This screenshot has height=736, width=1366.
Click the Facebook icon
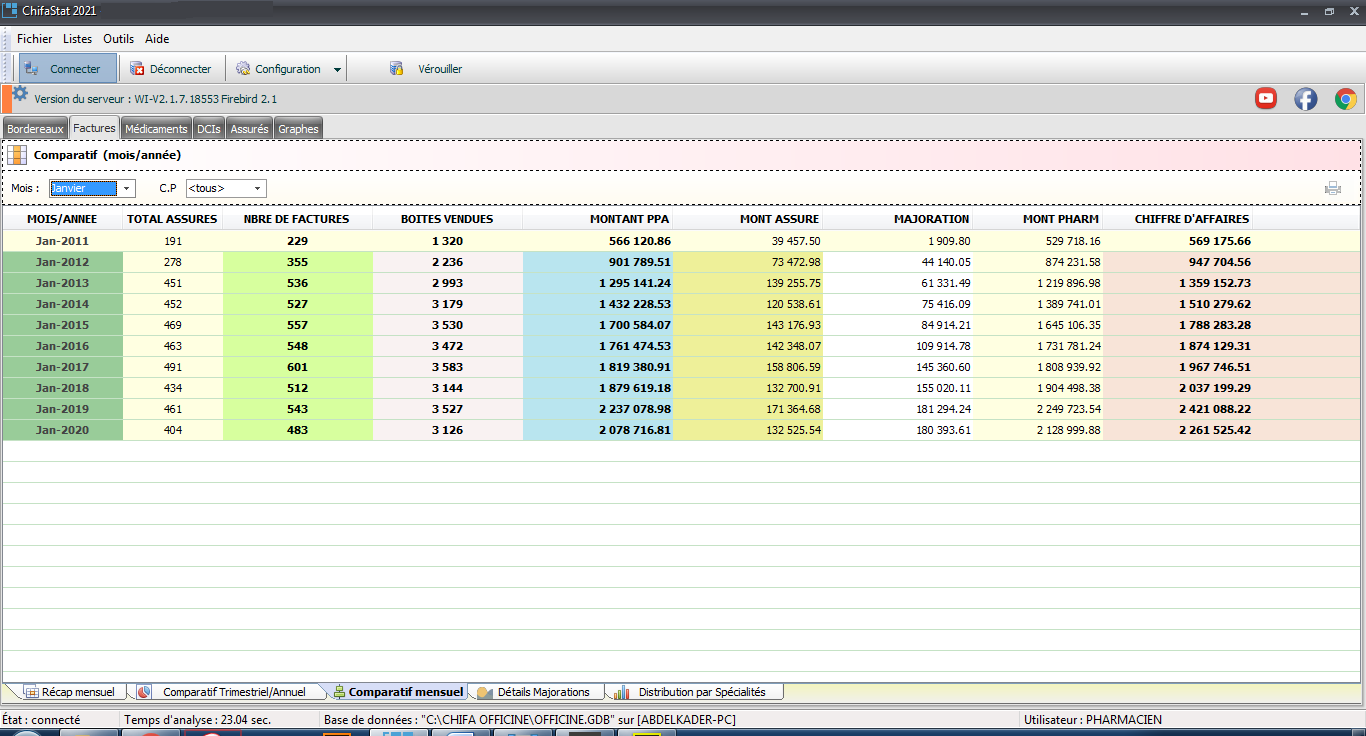pos(1305,98)
